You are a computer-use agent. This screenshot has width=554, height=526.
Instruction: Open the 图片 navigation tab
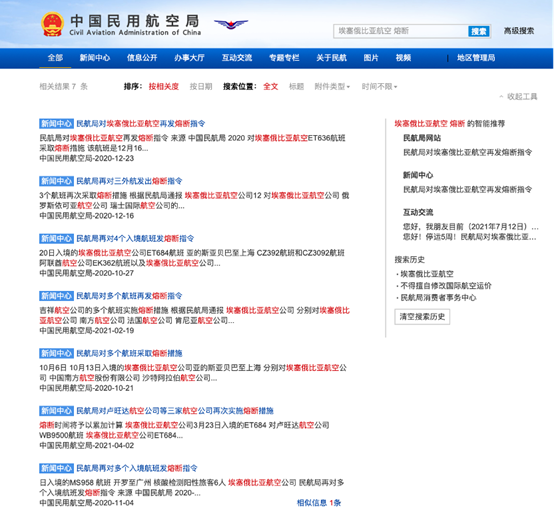click(371, 58)
